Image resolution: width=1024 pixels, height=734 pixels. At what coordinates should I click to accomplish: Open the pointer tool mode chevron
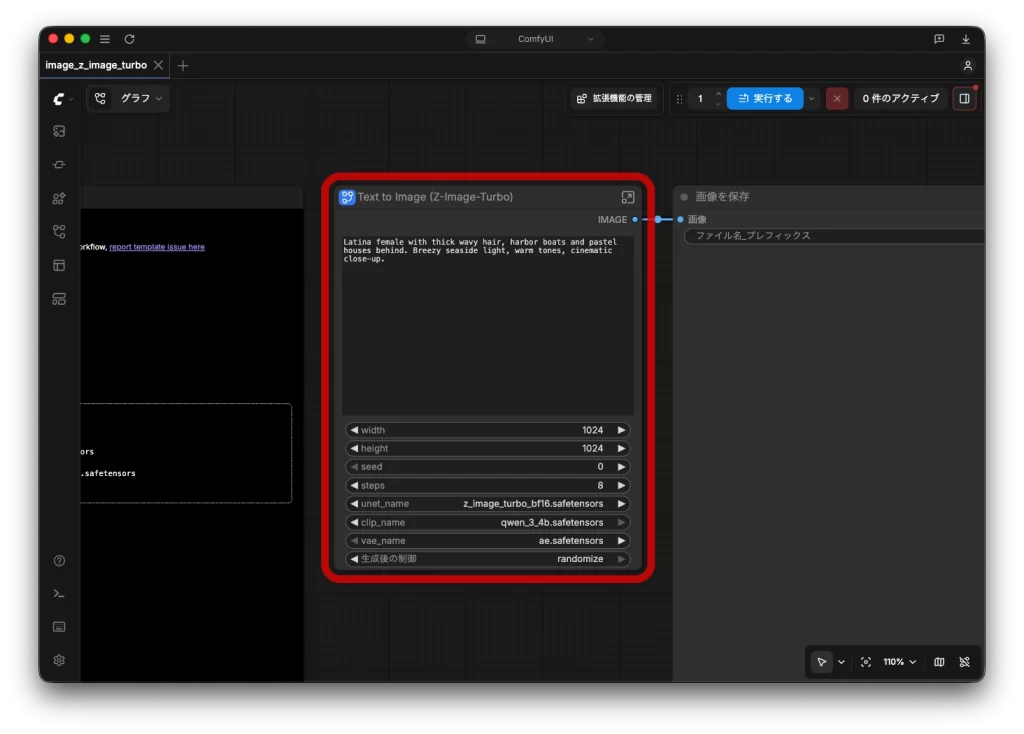pyautogui.click(x=841, y=662)
